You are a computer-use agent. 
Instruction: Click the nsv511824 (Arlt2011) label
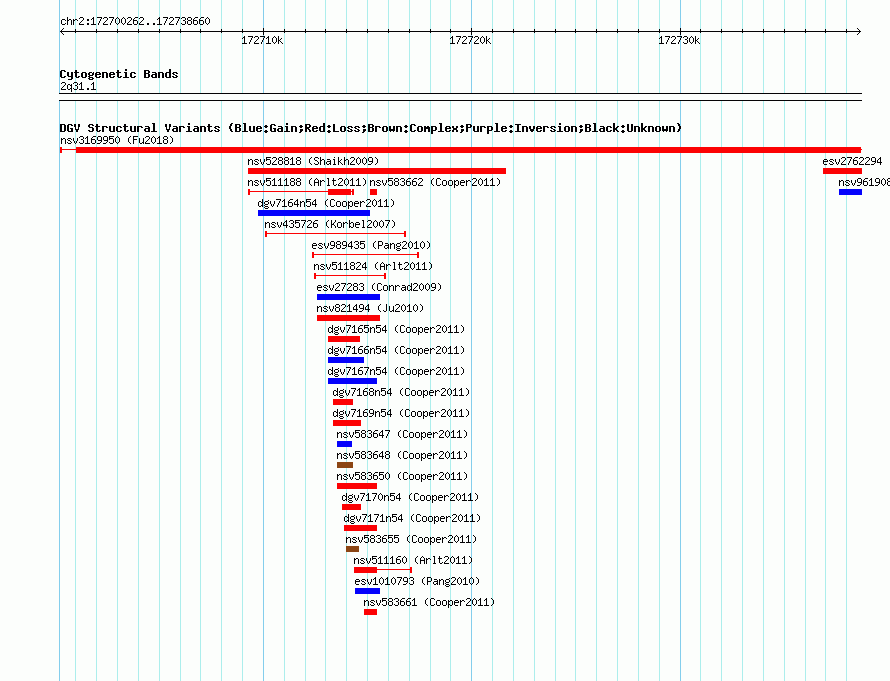click(373, 266)
